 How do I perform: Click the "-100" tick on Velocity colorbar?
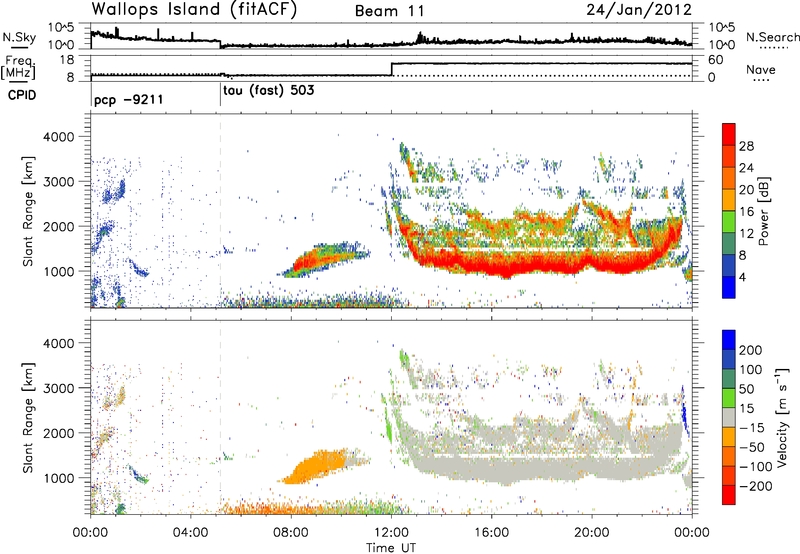tap(756, 467)
